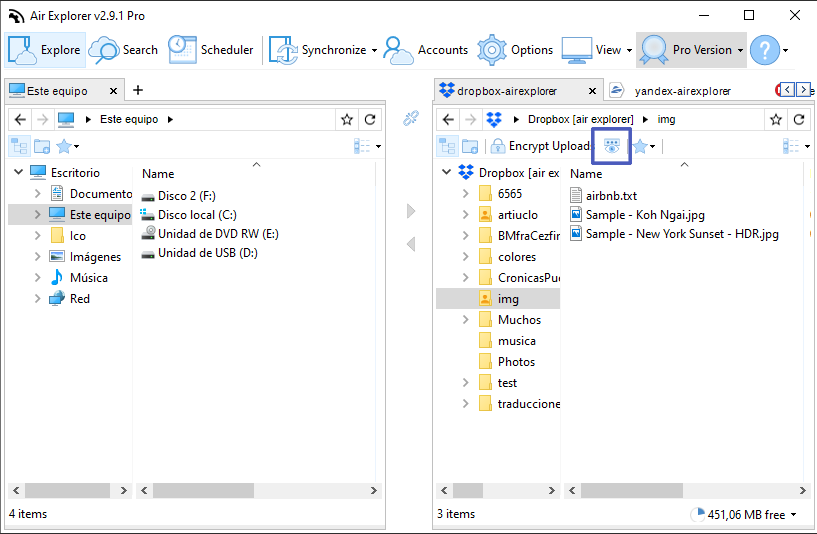The width and height of the screenshot is (817, 534).
Task: Click Dropbox [air explorer] breadcrumb
Action: click(580, 119)
